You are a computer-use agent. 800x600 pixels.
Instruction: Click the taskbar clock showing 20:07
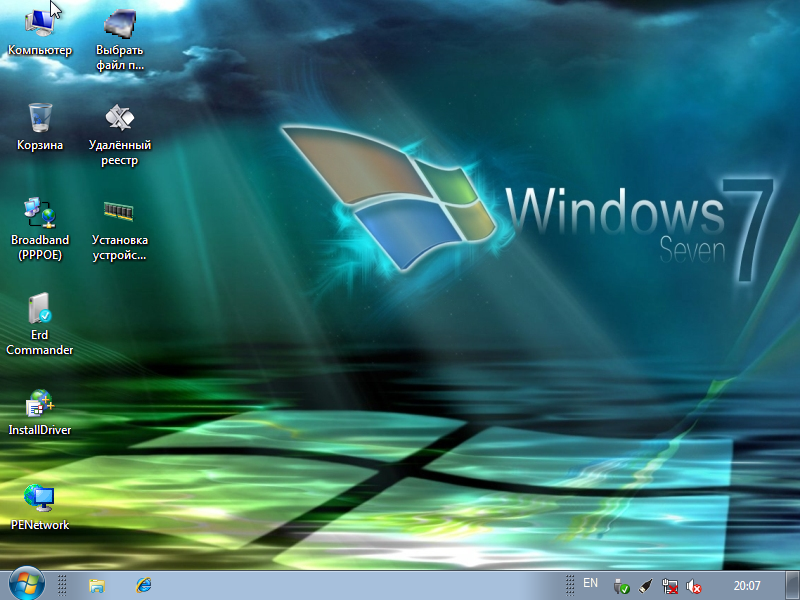point(747,586)
